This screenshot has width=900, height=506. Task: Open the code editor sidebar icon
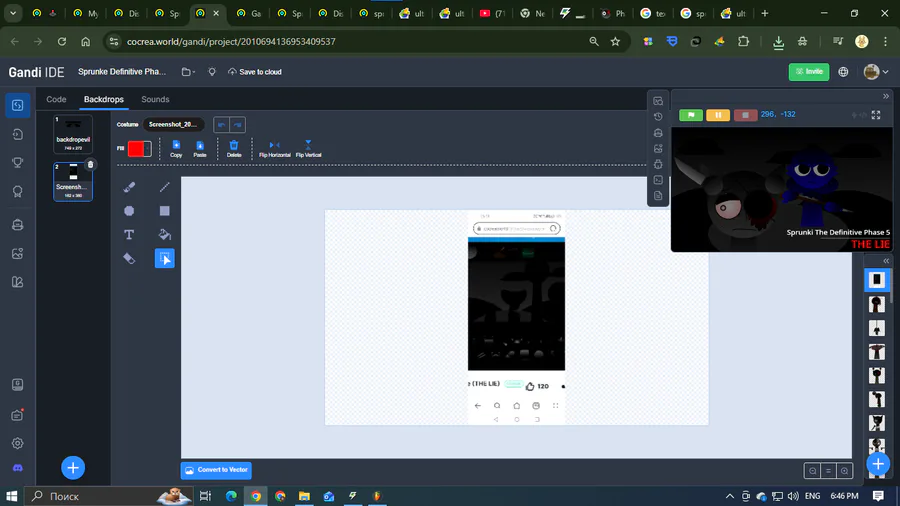click(18, 106)
